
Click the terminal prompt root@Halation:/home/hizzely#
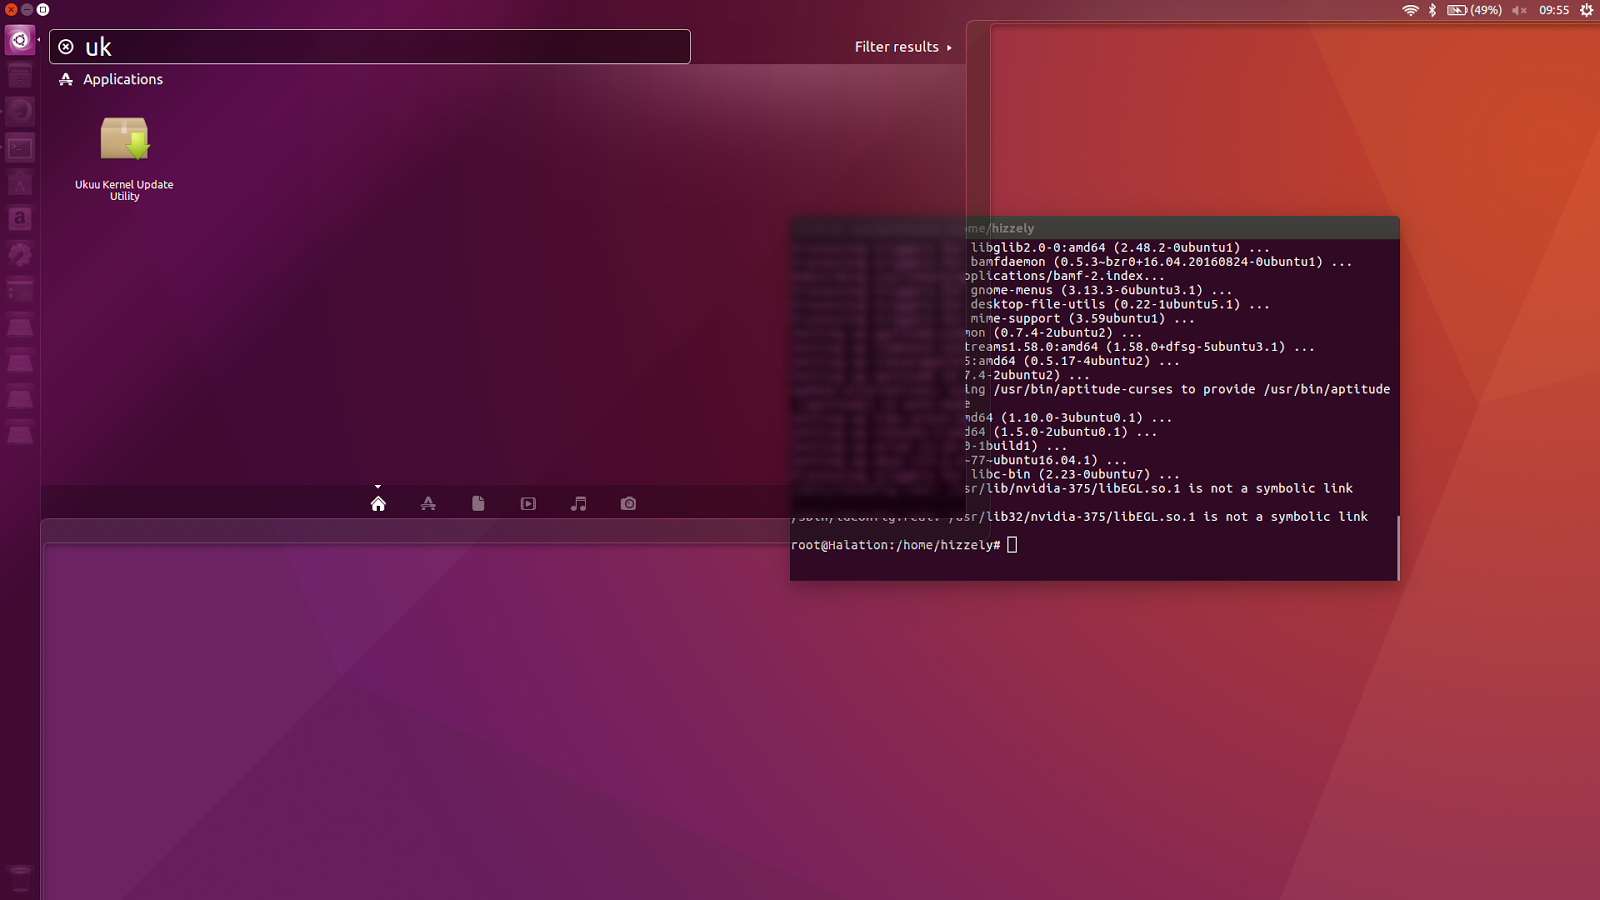click(x=895, y=545)
